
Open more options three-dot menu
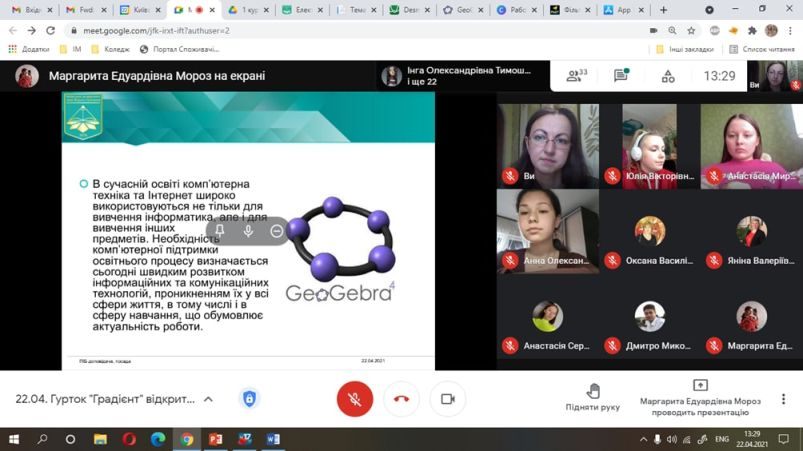coord(783,399)
